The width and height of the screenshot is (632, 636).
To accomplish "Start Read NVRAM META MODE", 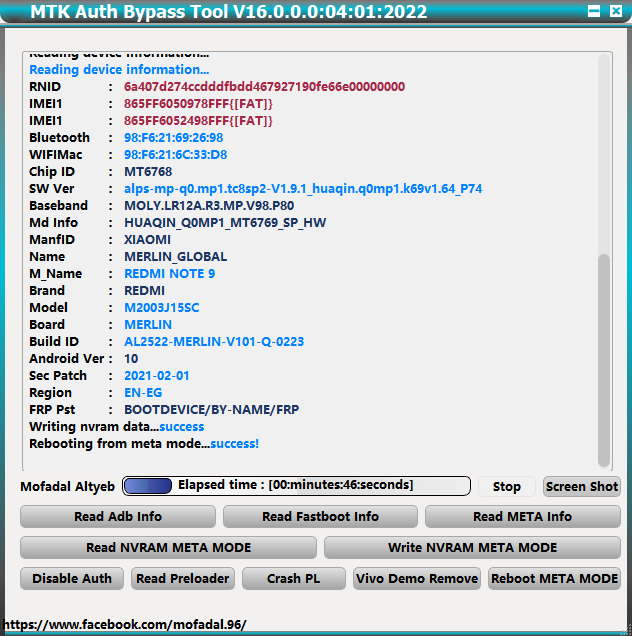I will (168, 548).
